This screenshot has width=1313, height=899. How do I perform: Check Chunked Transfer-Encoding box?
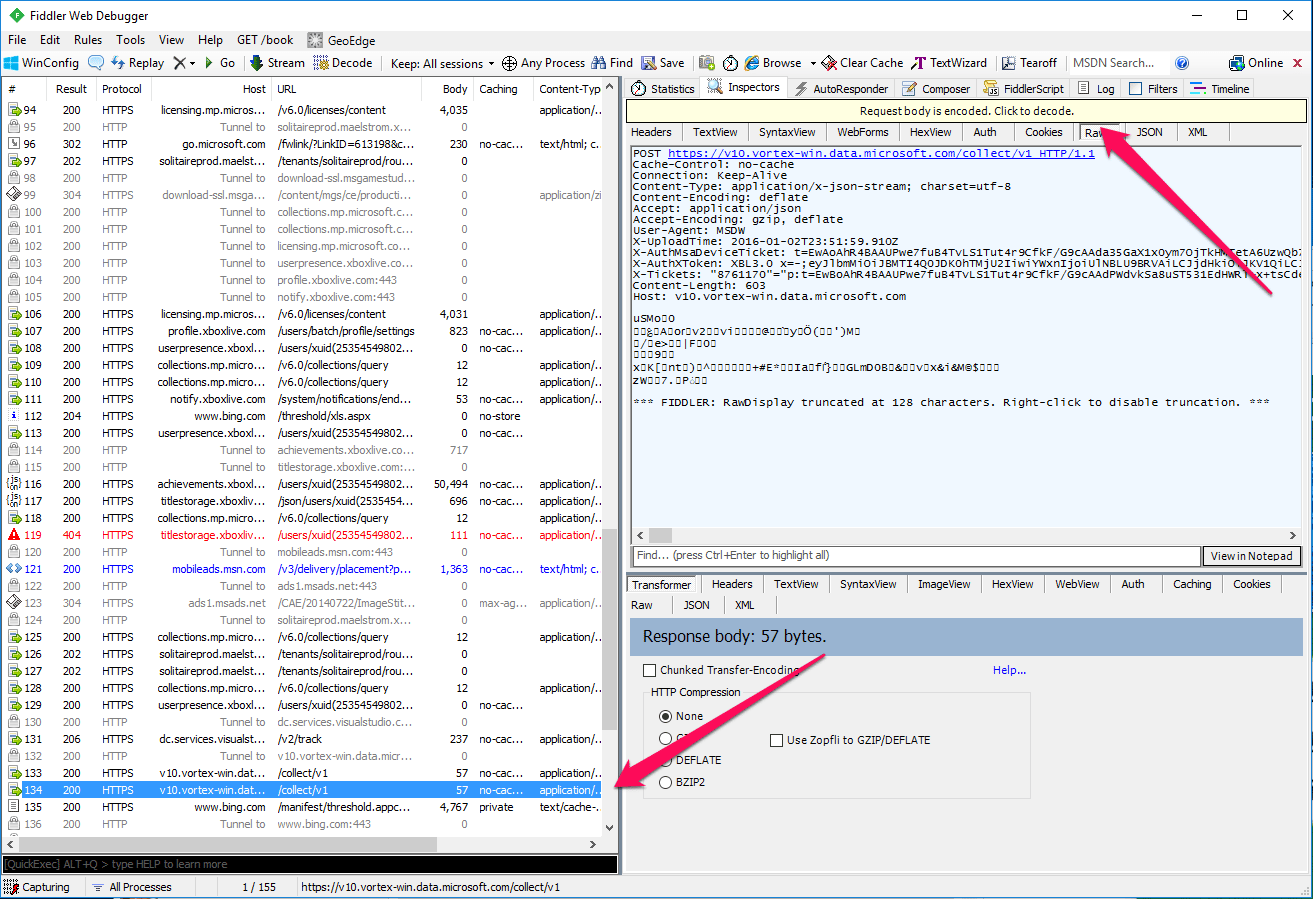(x=650, y=670)
